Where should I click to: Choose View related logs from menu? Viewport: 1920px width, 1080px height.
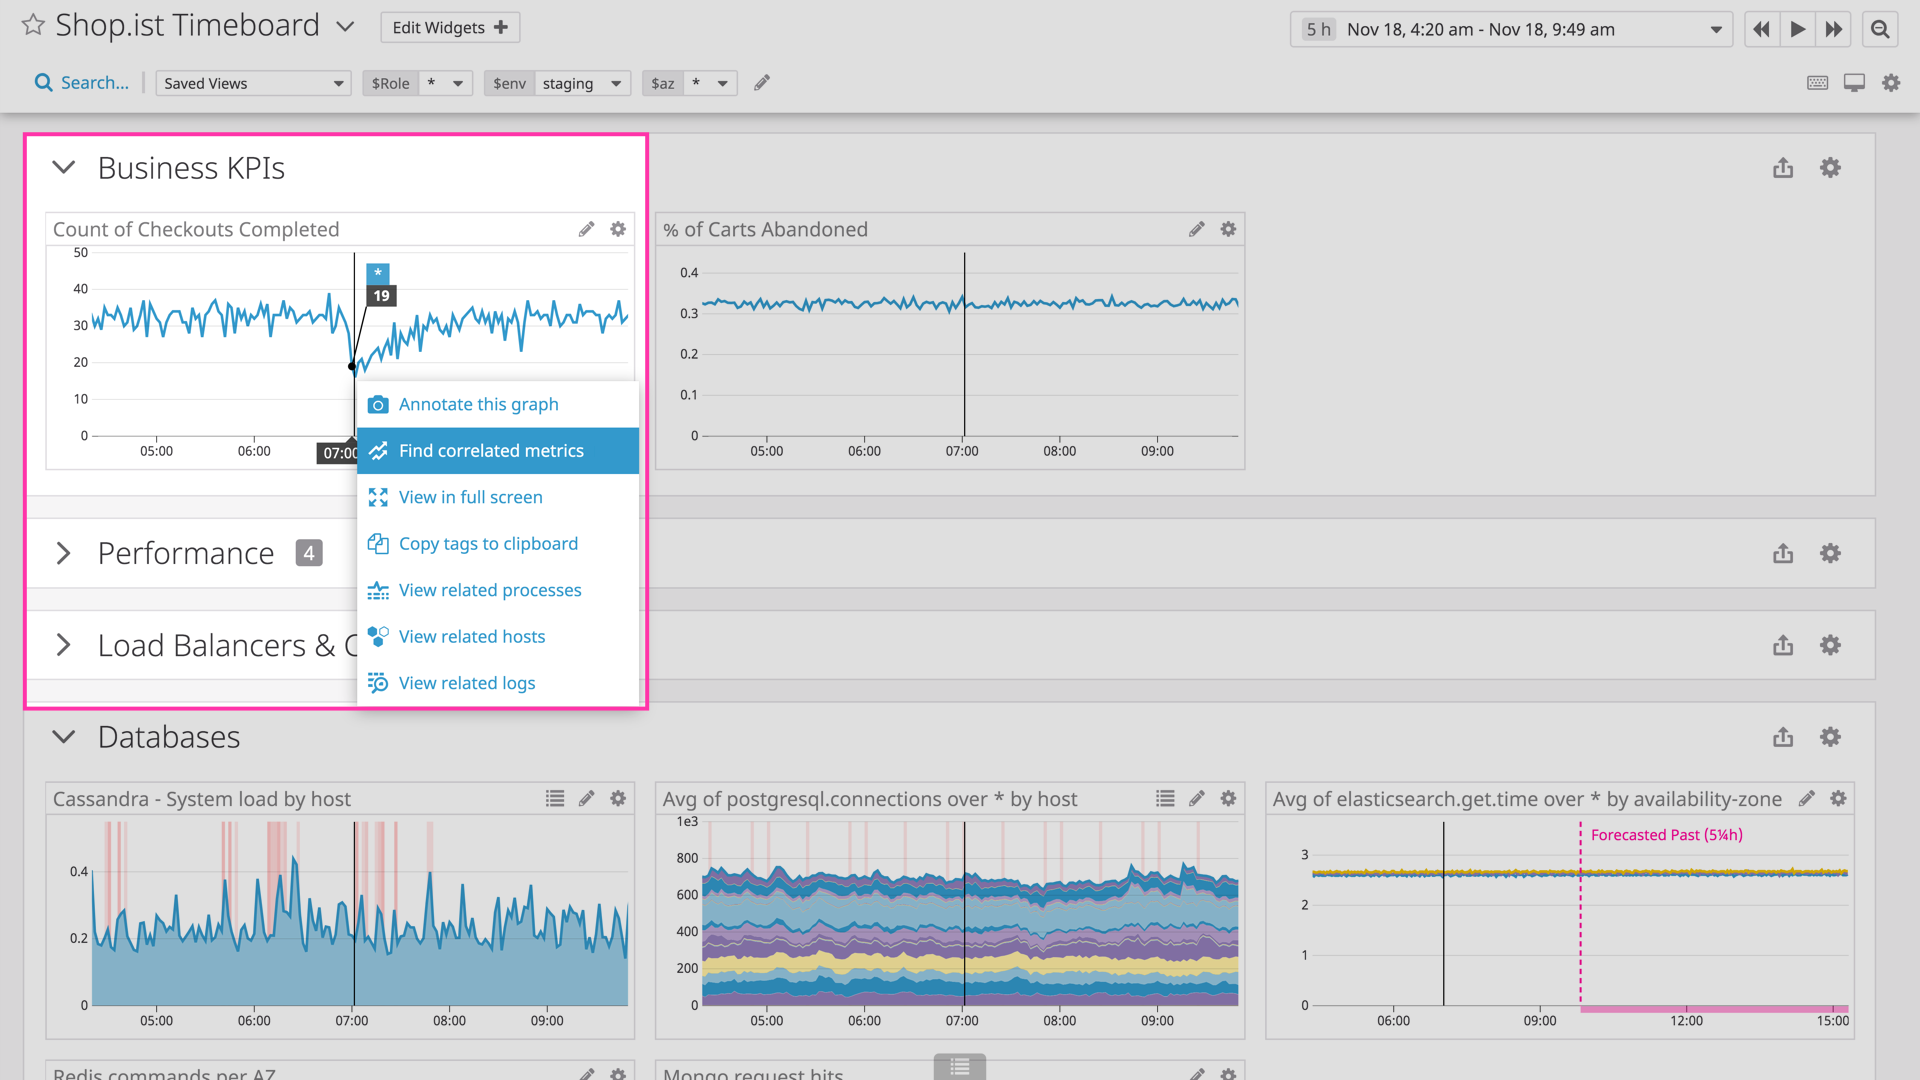tap(467, 683)
